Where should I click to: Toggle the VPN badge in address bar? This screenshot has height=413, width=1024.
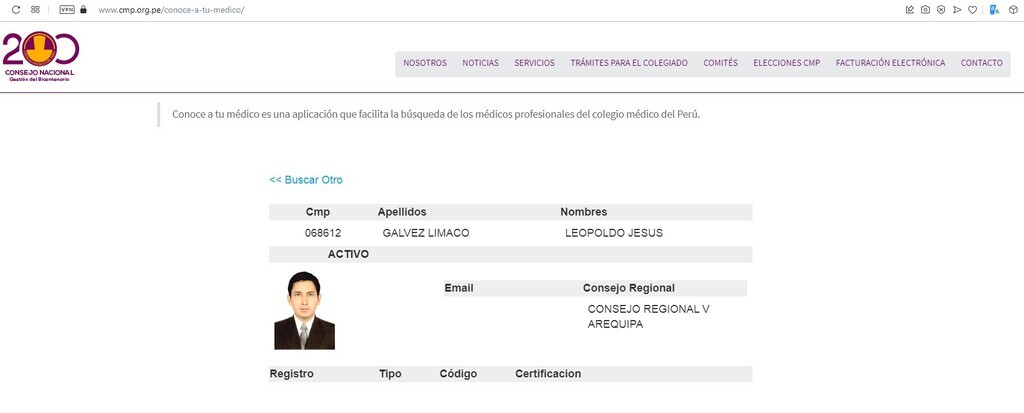tap(67, 9)
